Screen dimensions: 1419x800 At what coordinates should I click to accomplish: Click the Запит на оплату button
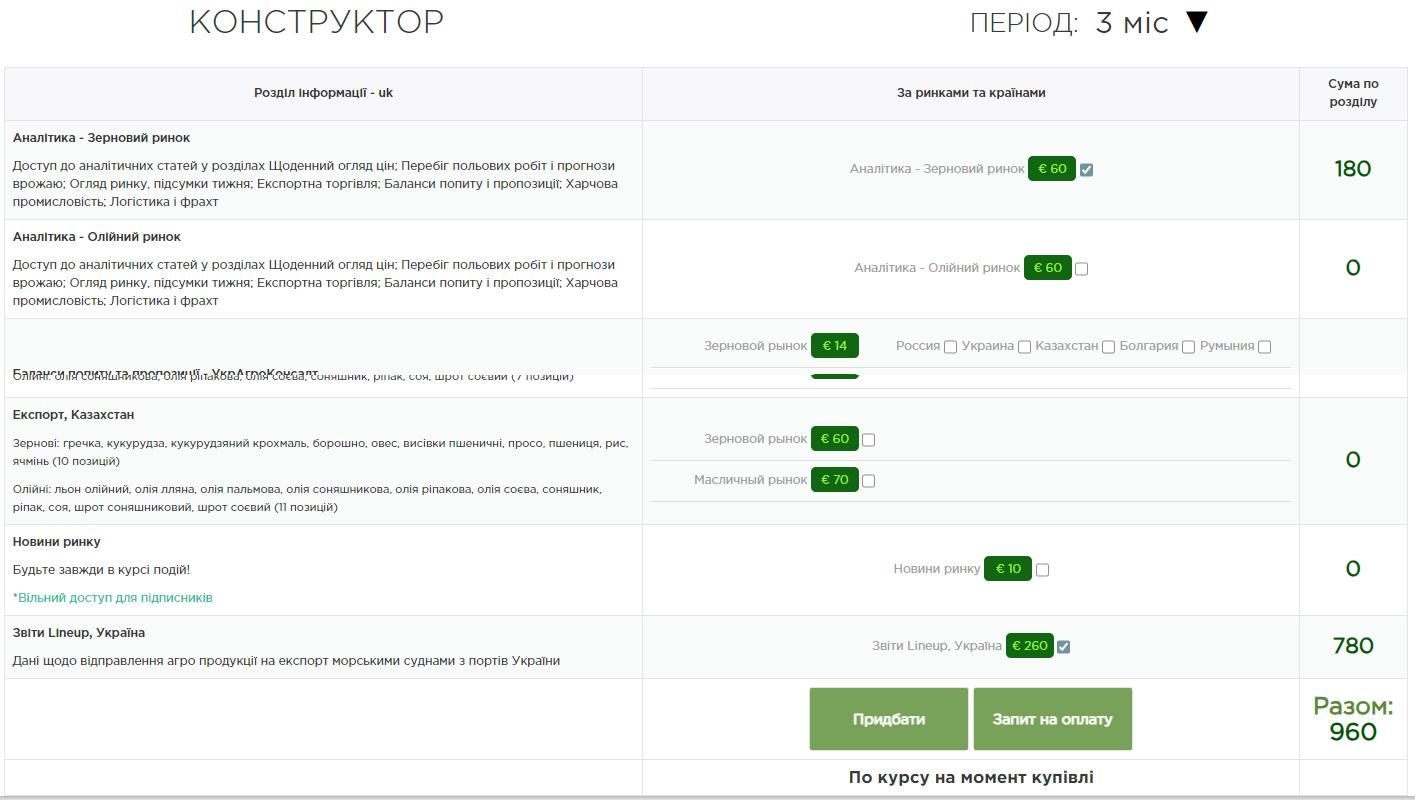(1052, 719)
